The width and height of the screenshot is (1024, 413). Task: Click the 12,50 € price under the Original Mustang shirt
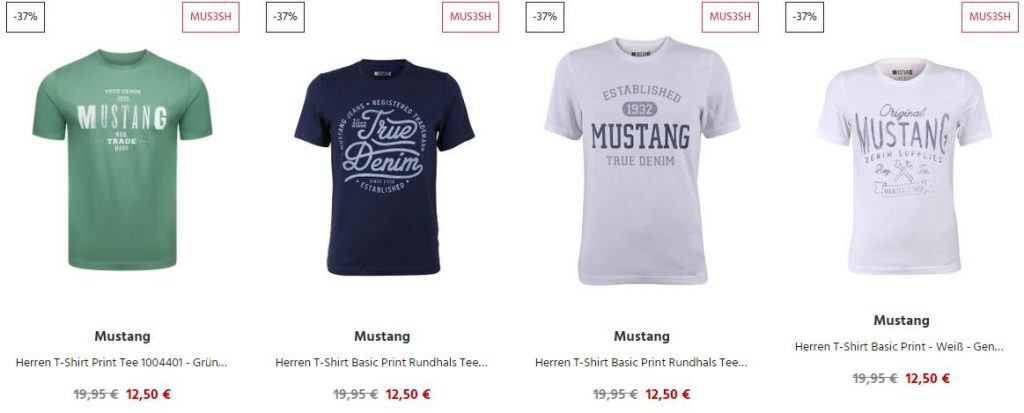pos(927,379)
